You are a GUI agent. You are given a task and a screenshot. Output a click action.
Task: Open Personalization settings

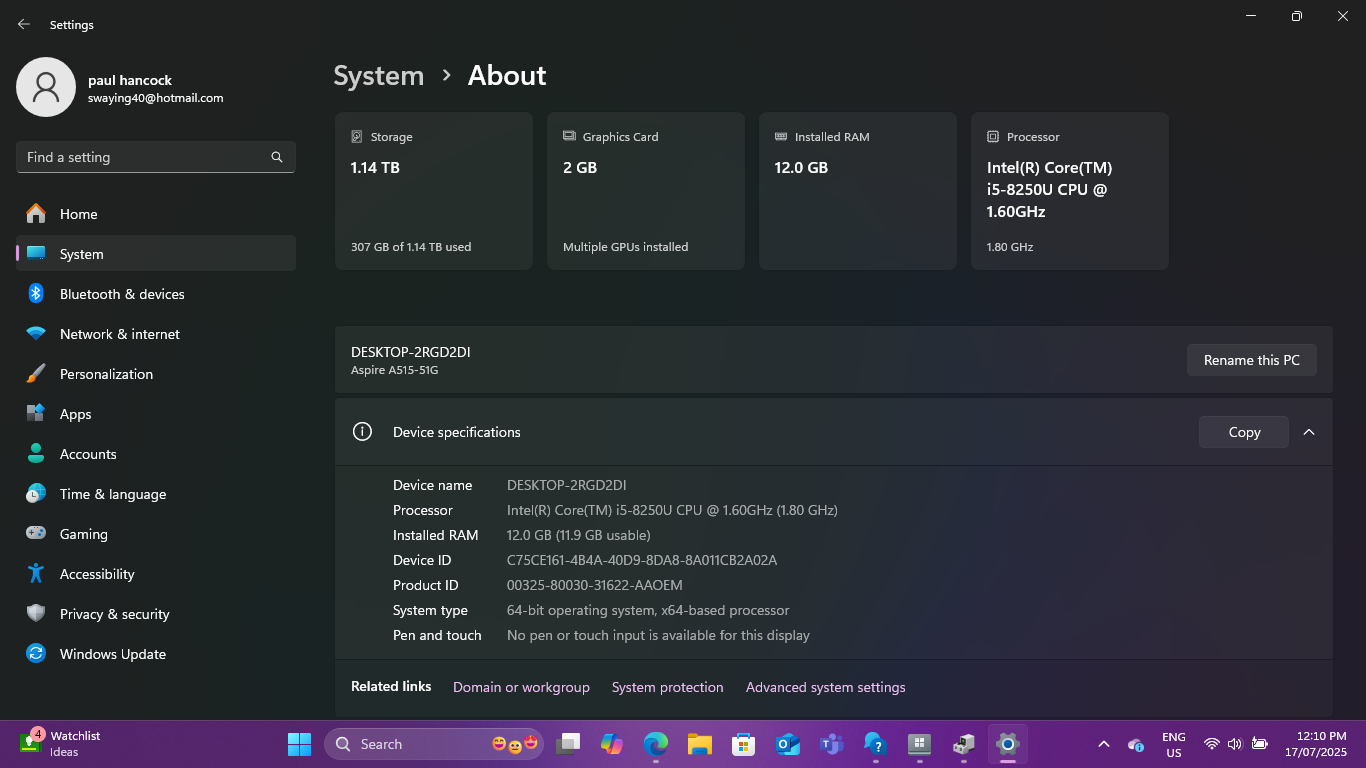(x=156, y=374)
